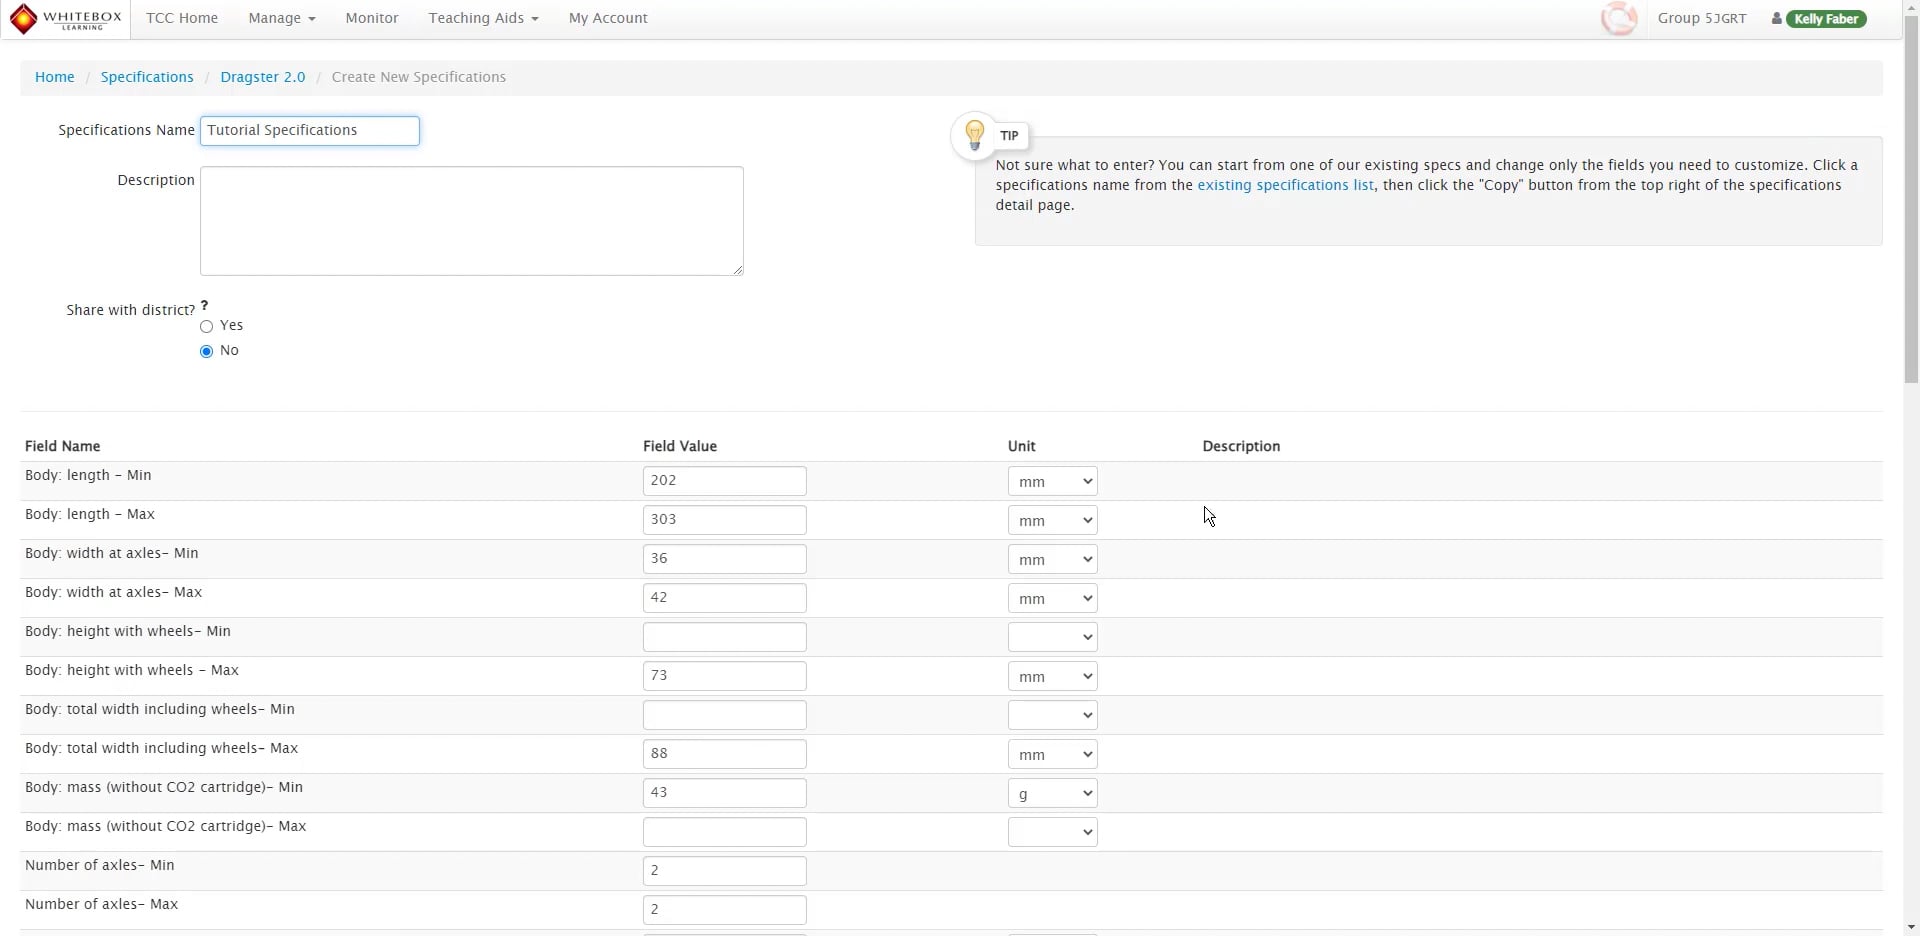The width and height of the screenshot is (1920, 936).
Task: Click the question mark help icon near Share with district
Action: coord(204,305)
